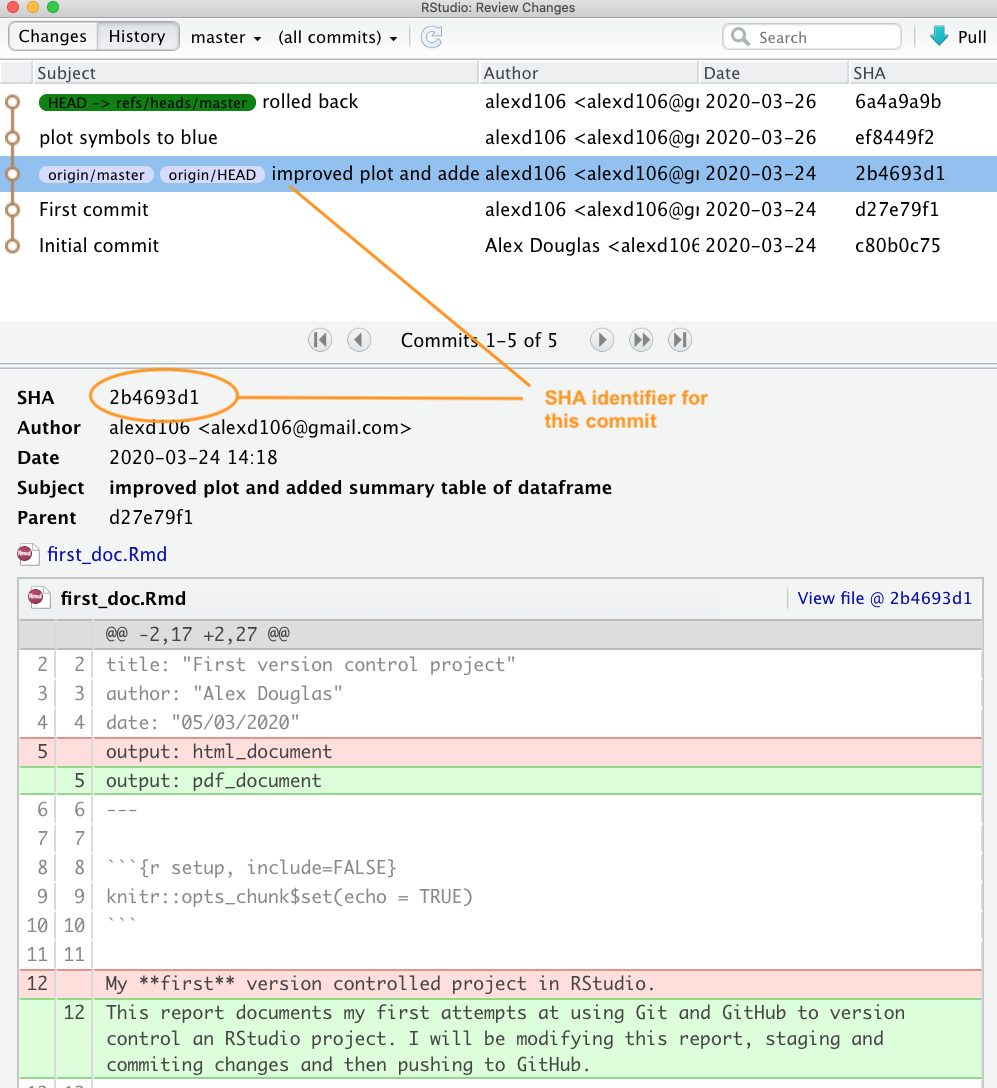Viewport: 997px width, 1088px height.
Task: Click the Pull down-arrow icon
Action: click(938, 37)
